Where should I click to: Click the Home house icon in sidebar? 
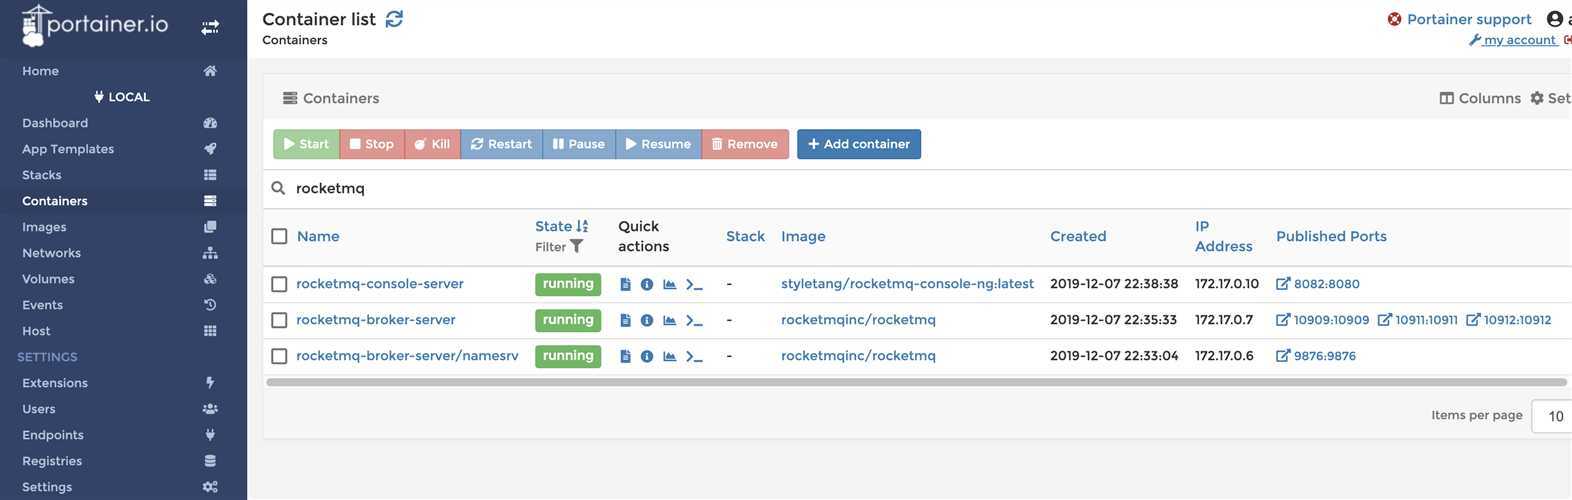tap(210, 71)
